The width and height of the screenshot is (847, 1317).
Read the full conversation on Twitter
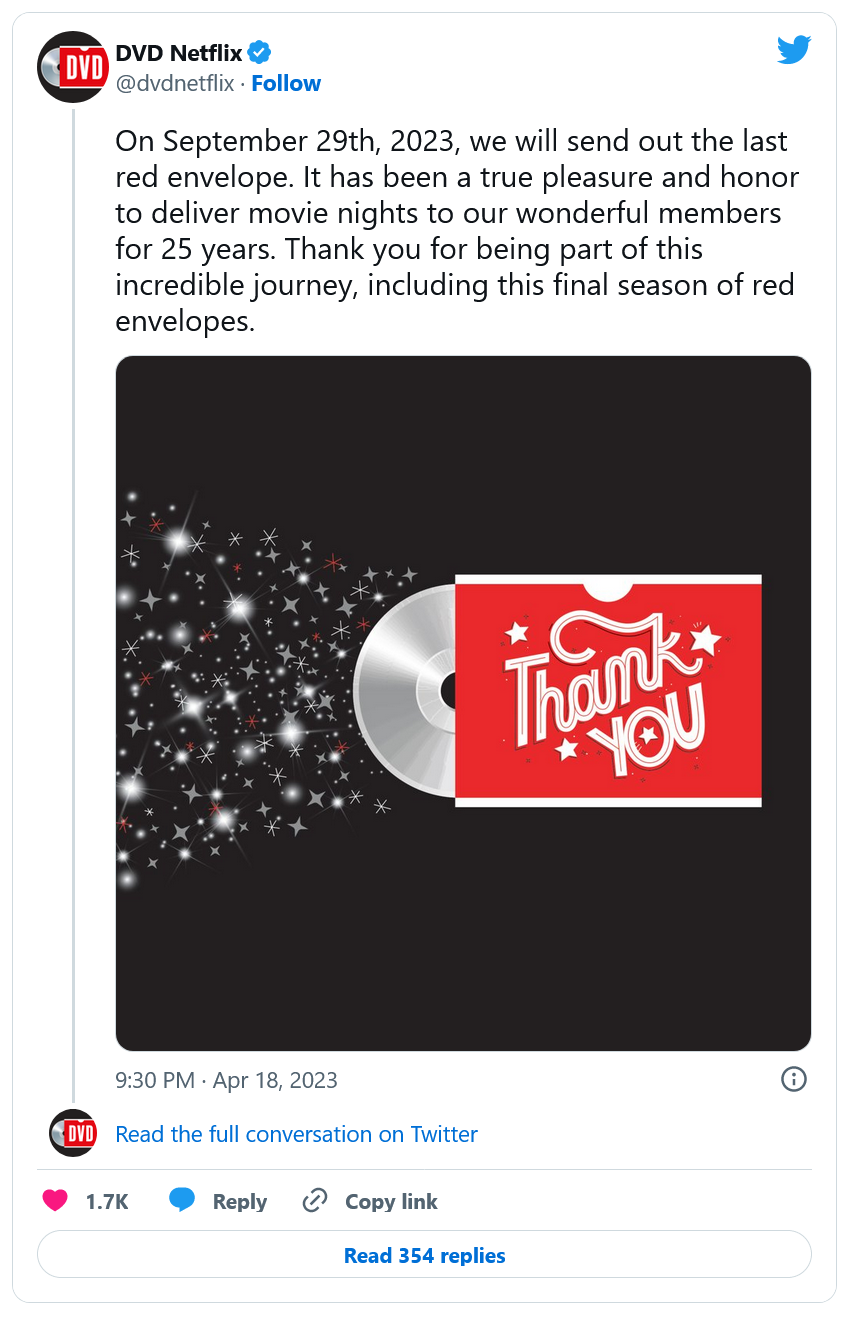(297, 1134)
